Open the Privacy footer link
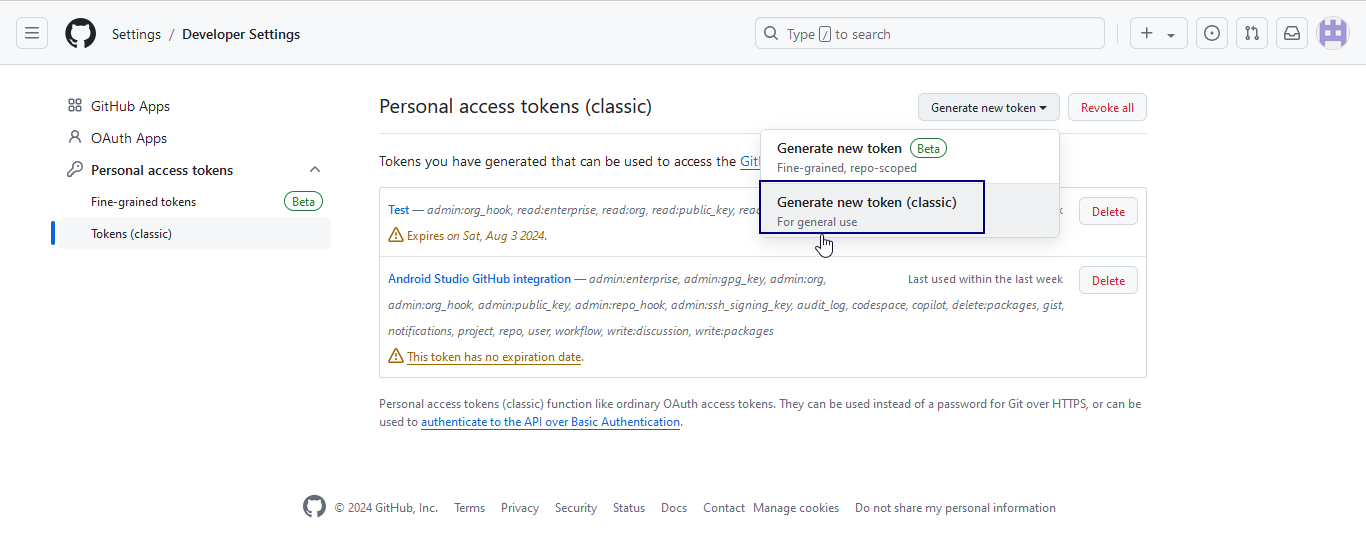 tap(520, 508)
